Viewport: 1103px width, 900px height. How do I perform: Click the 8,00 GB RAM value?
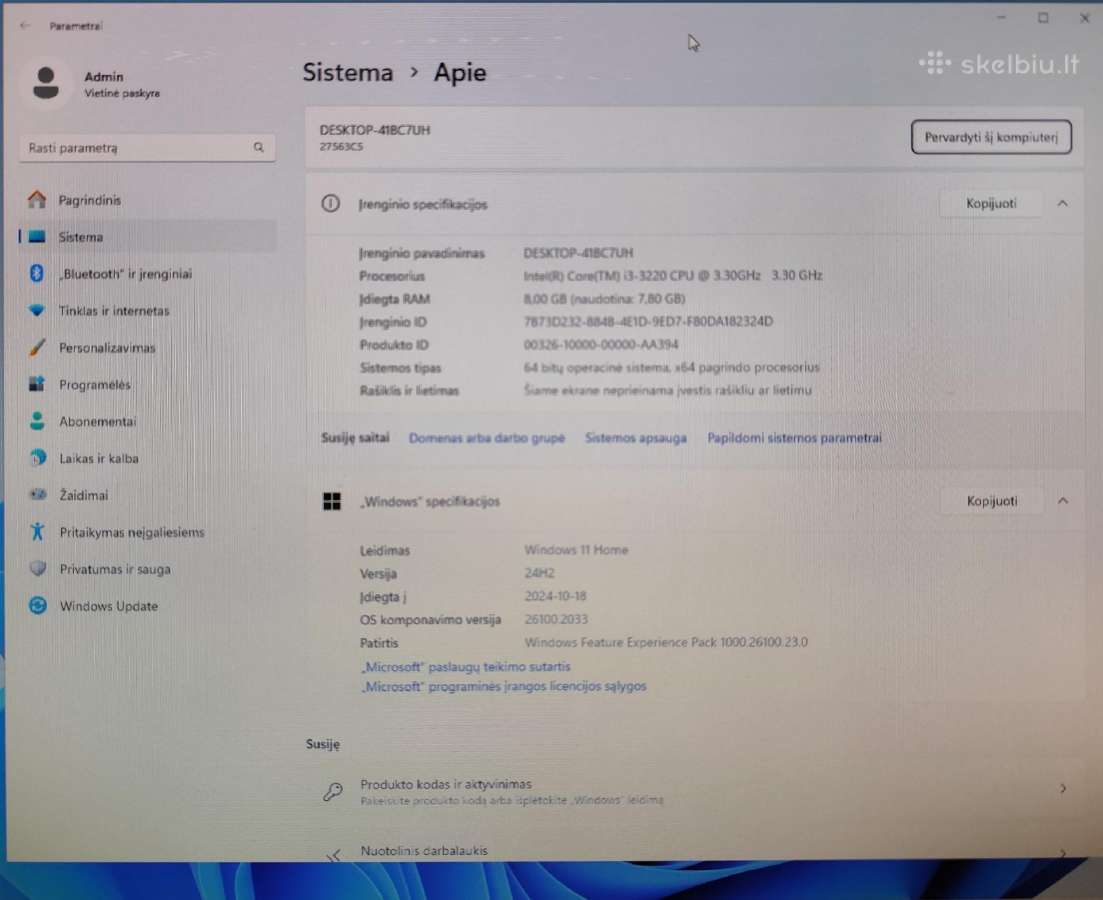pos(604,298)
